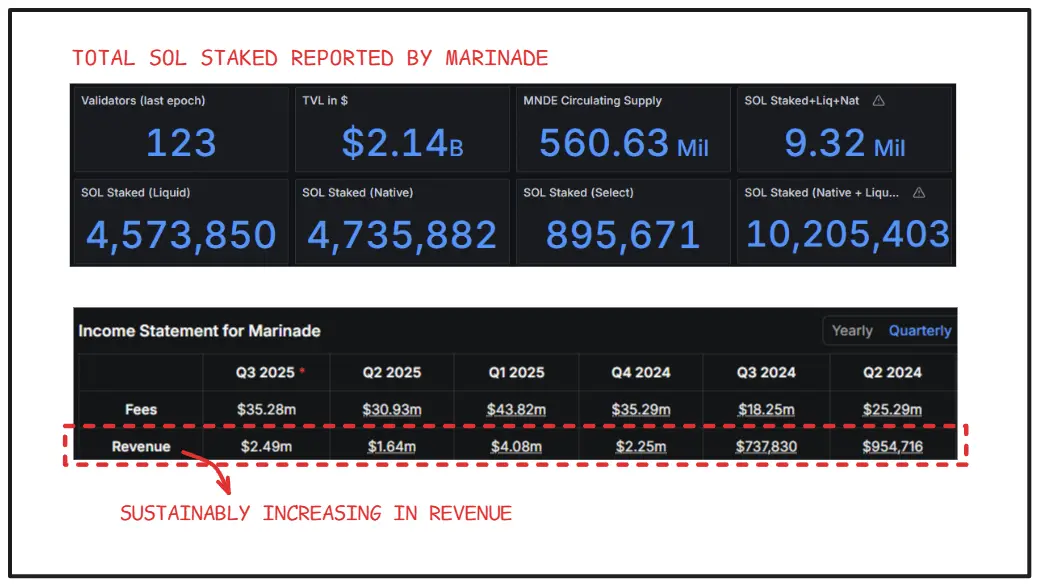Click Q3 2025 fees cell $35.28m

[x=266, y=410]
